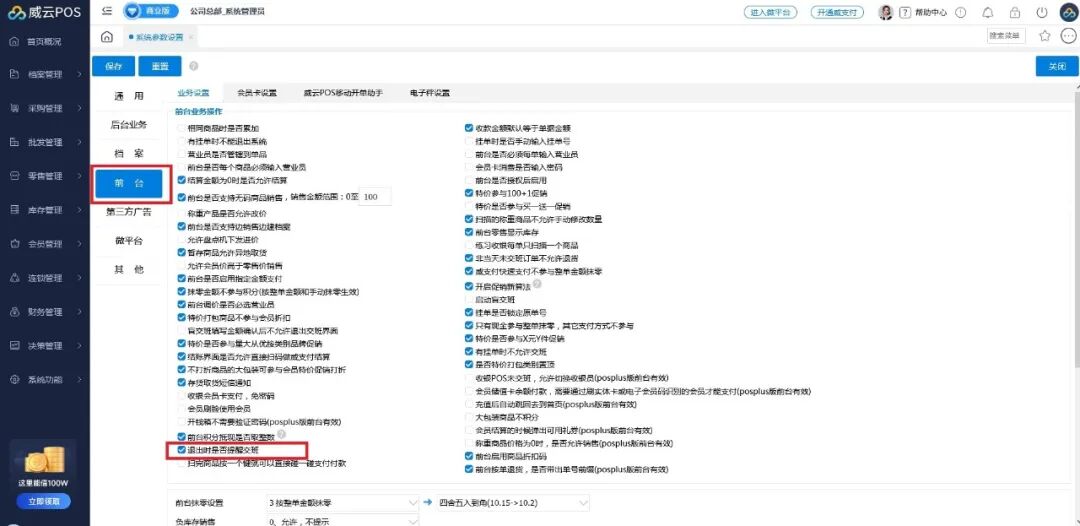Go to the home page icon tab
1080x526 pixels.
107,37
